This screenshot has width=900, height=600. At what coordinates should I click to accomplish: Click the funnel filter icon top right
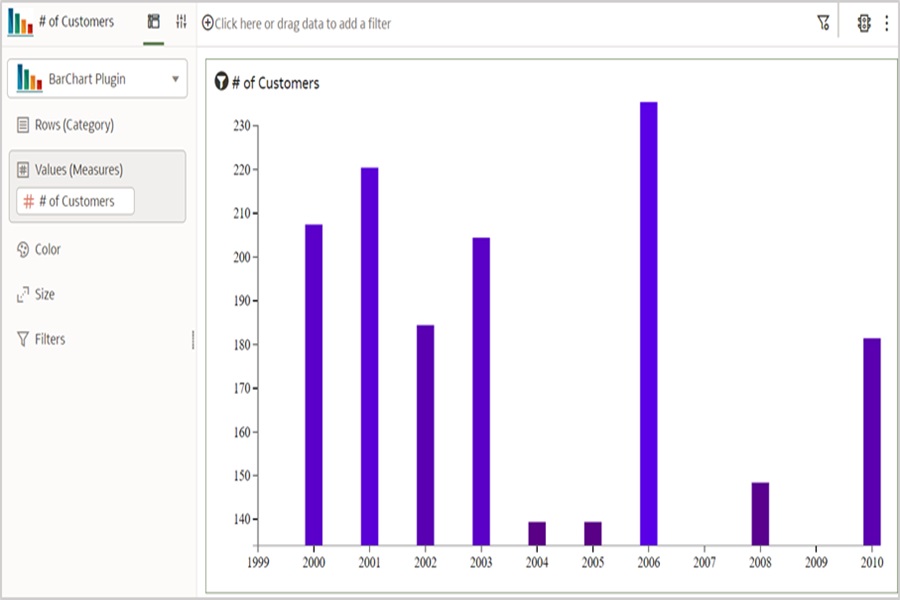click(x=822, y=22)
